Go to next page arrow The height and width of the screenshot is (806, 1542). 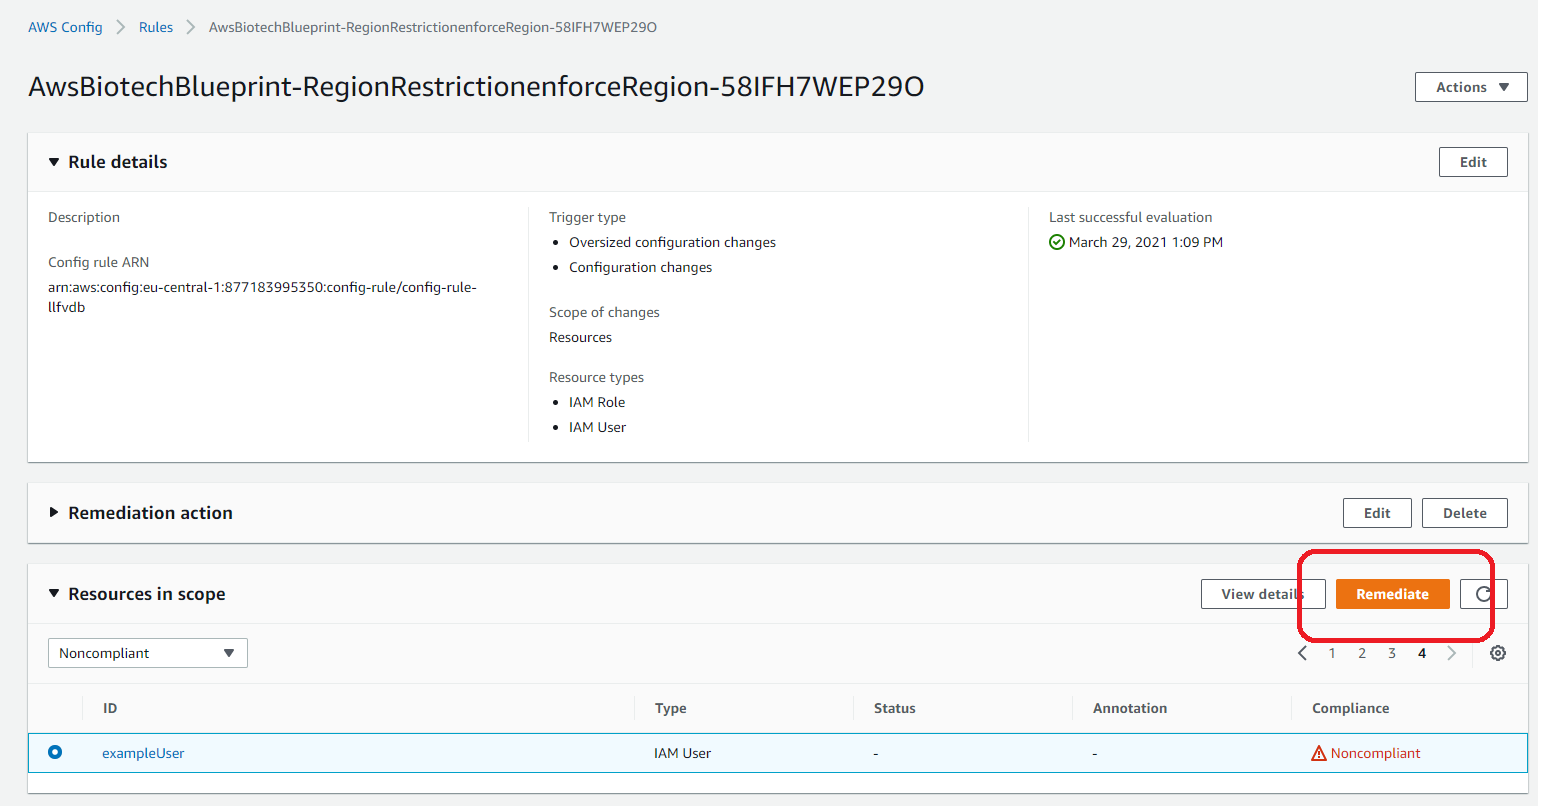tap(1452, 653)
